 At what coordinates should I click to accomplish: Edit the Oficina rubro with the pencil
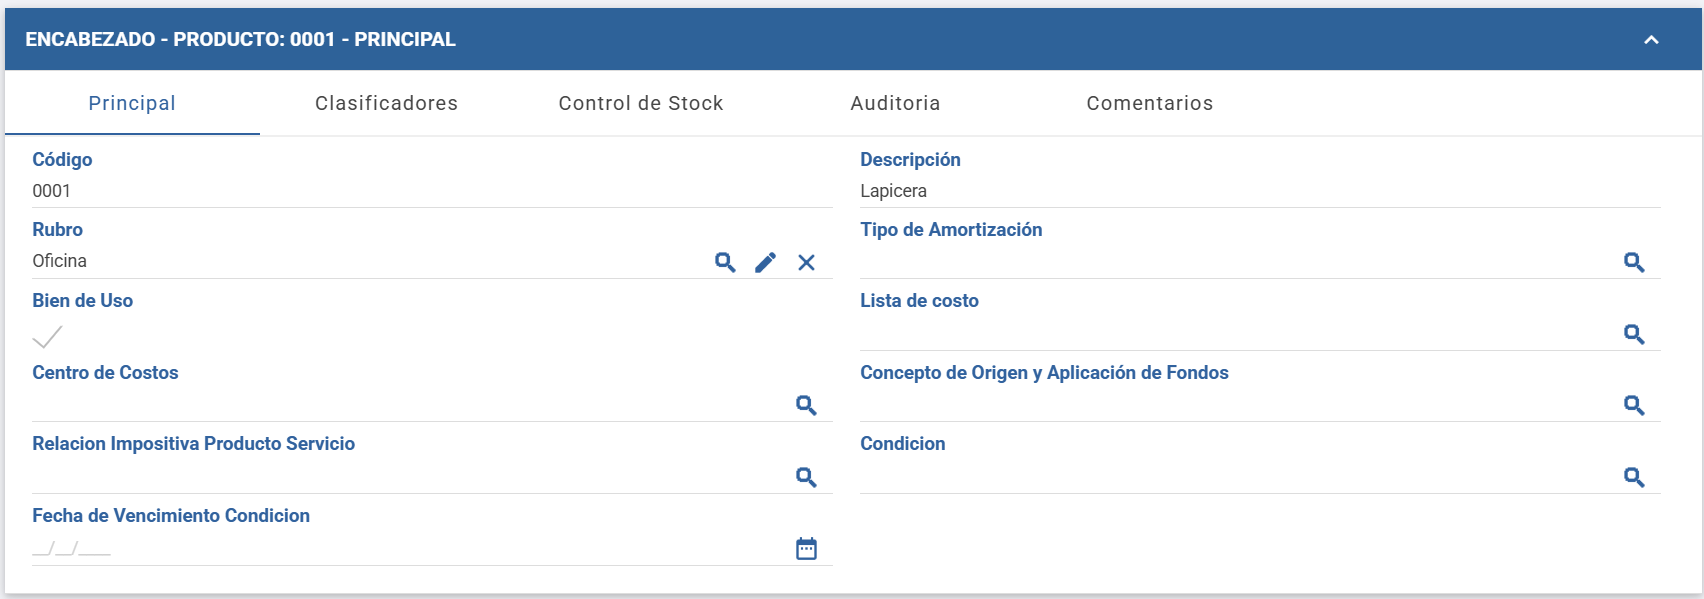click(765, 262)
